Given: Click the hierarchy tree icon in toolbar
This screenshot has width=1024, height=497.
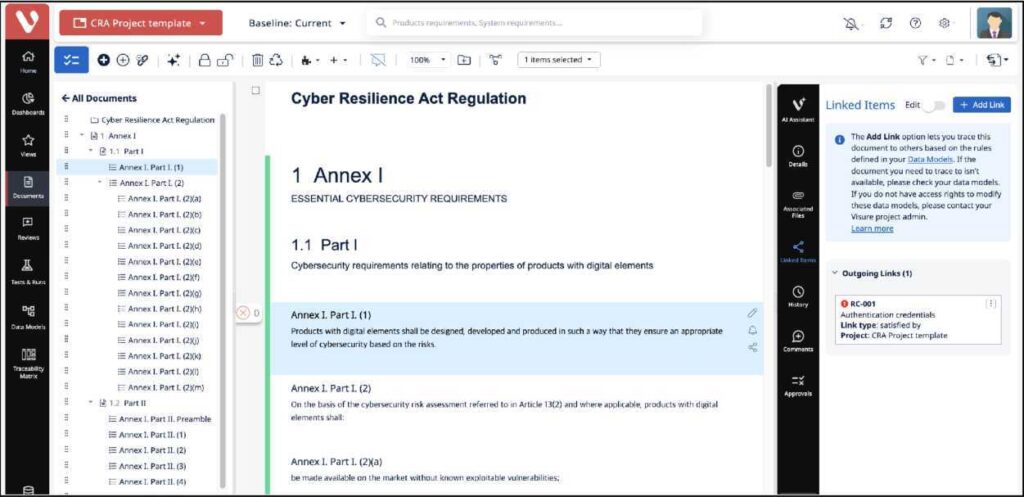Looking at the screenshot, I should pos(496,60).
